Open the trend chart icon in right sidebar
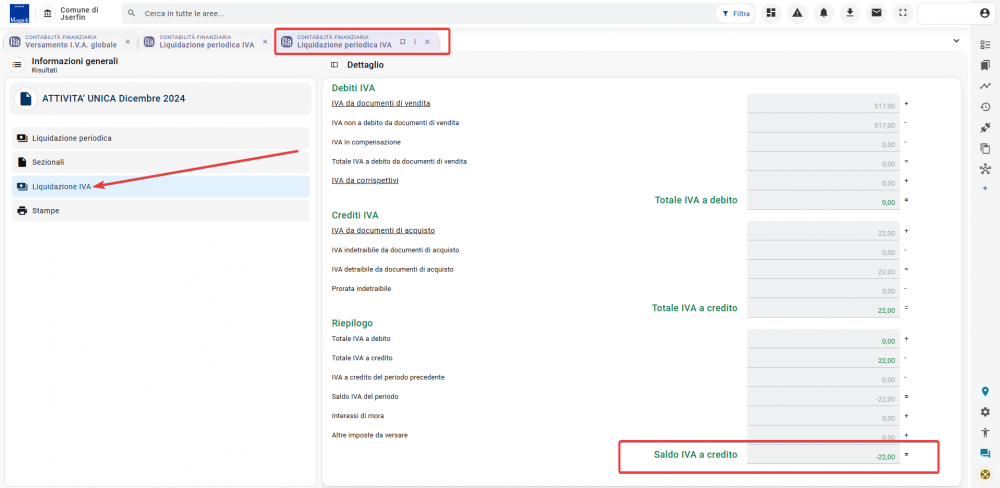The width and height of the screenshot is (1000, 488). point(985,85)
